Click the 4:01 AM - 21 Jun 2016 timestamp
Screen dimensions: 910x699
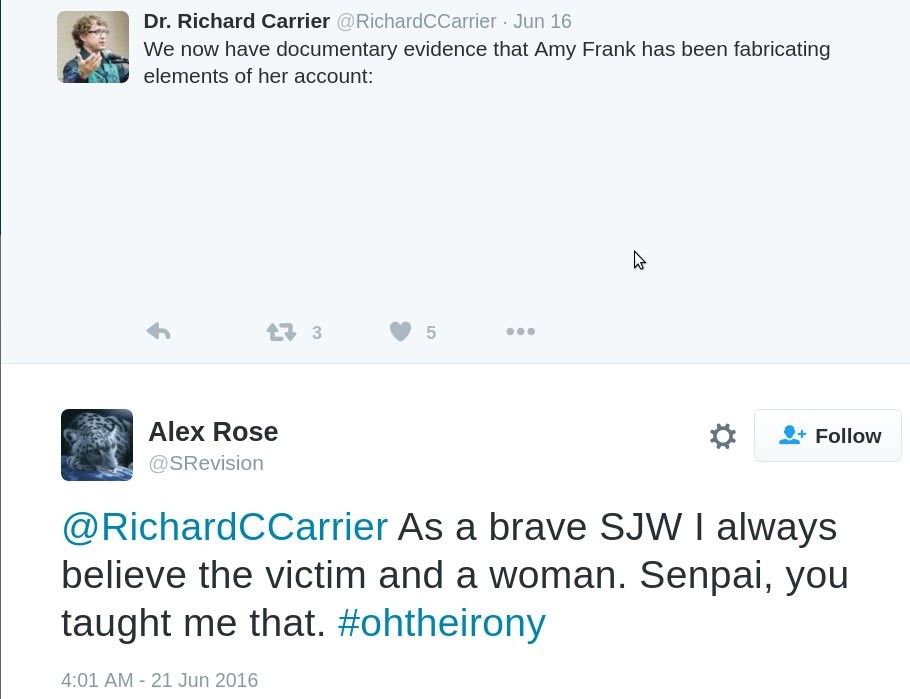point(160,680)
